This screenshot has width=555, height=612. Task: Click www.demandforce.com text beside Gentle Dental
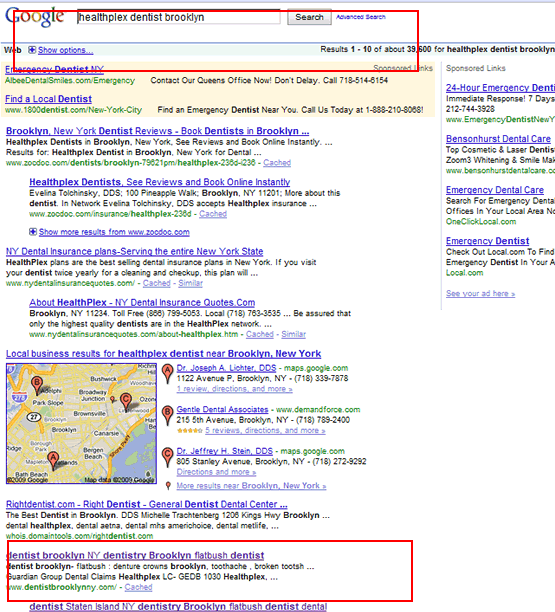(x=318, y=410)
